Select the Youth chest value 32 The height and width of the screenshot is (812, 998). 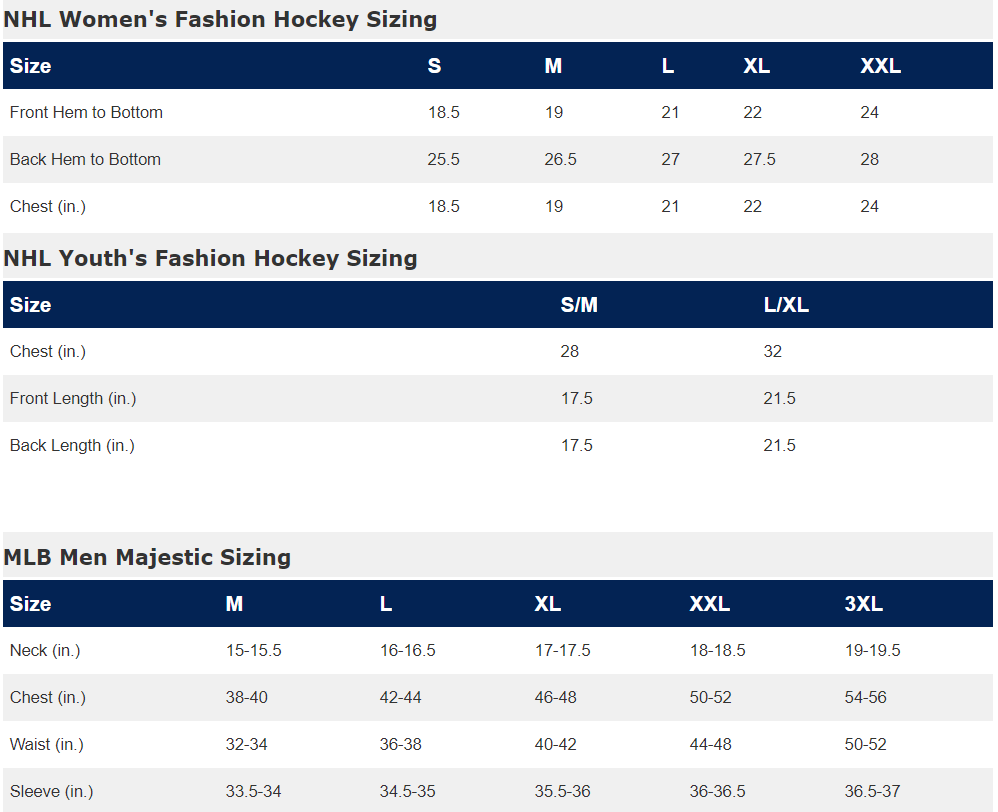pyautogui.click(x=772, y=351)
